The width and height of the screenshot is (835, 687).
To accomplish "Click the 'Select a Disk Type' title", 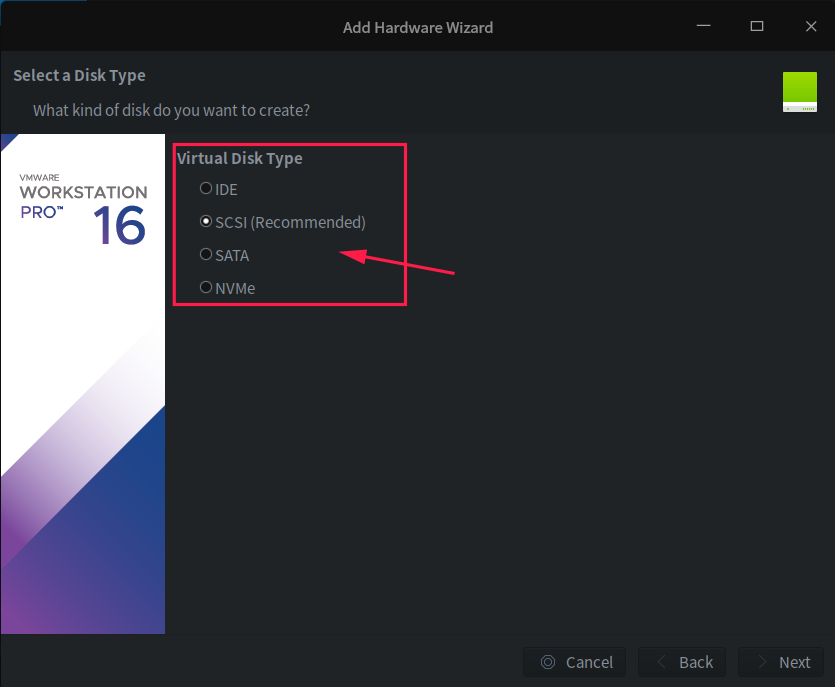I will click(x=79, y=76).
